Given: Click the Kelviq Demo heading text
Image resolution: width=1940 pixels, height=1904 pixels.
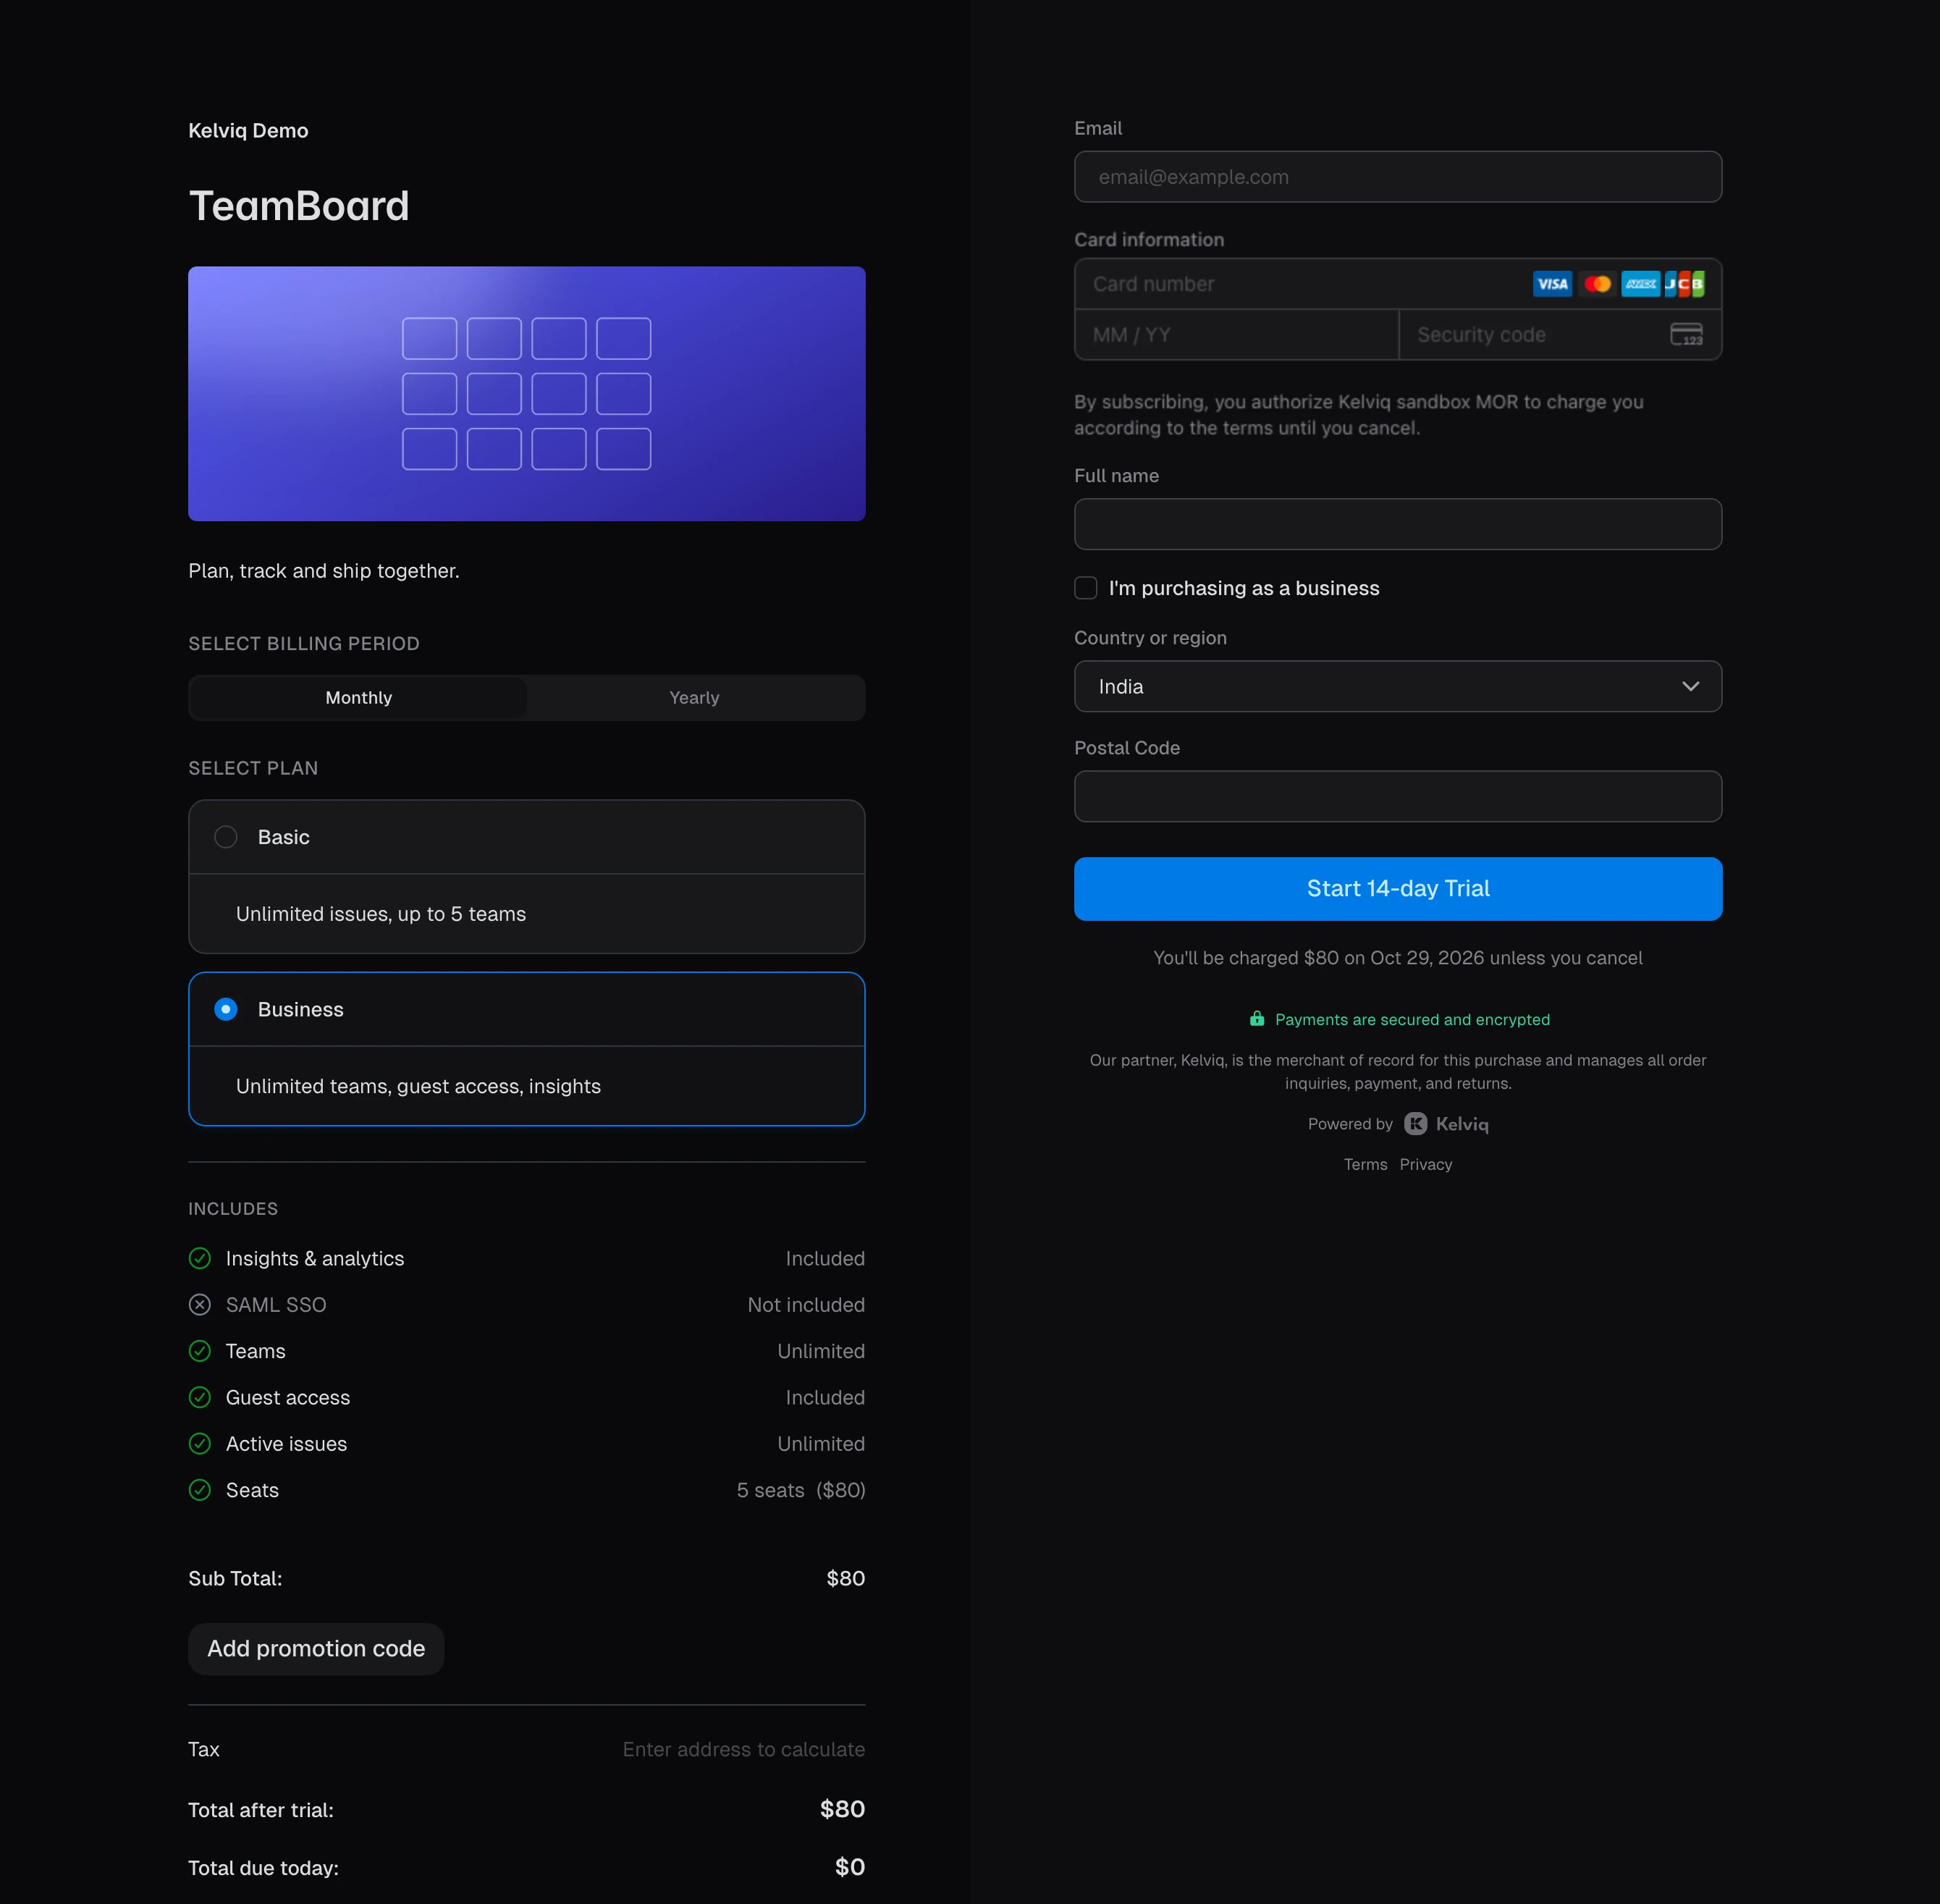Looking at the screenshot, I should tap(248, 131).
